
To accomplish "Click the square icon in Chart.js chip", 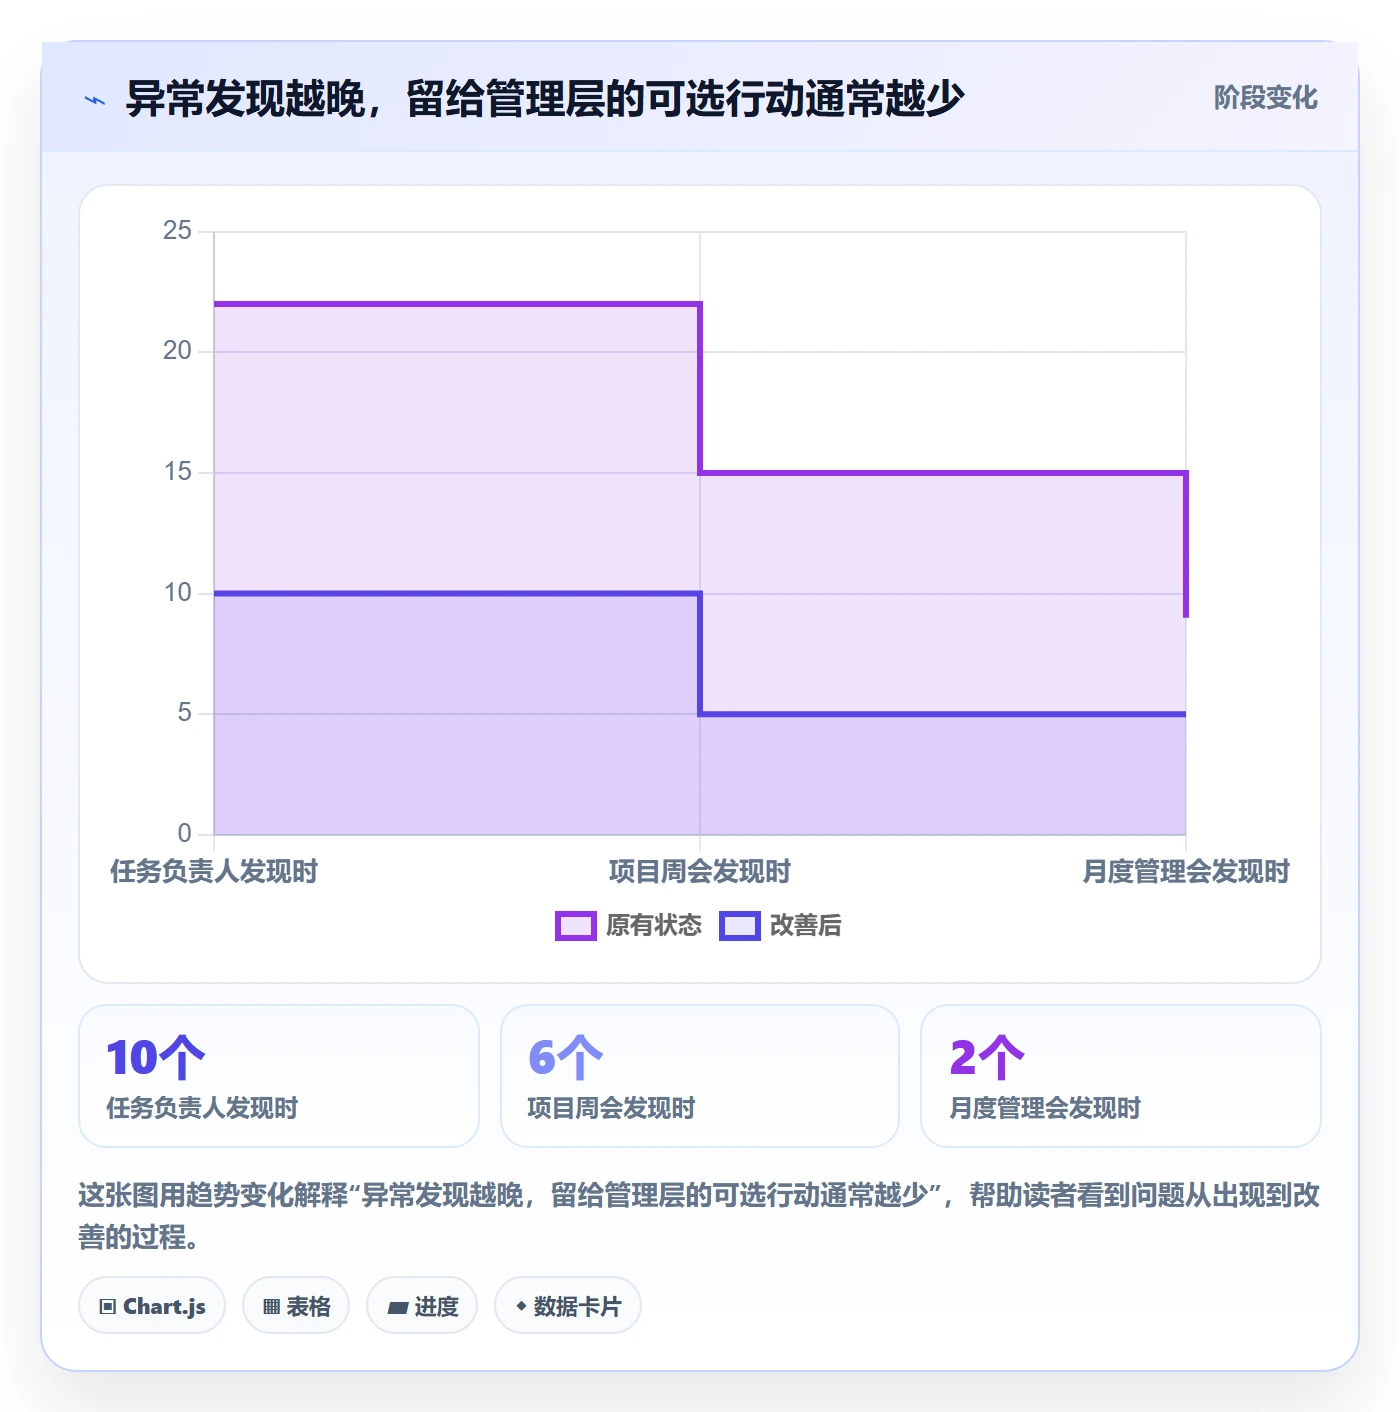I will click(108, 1307).
